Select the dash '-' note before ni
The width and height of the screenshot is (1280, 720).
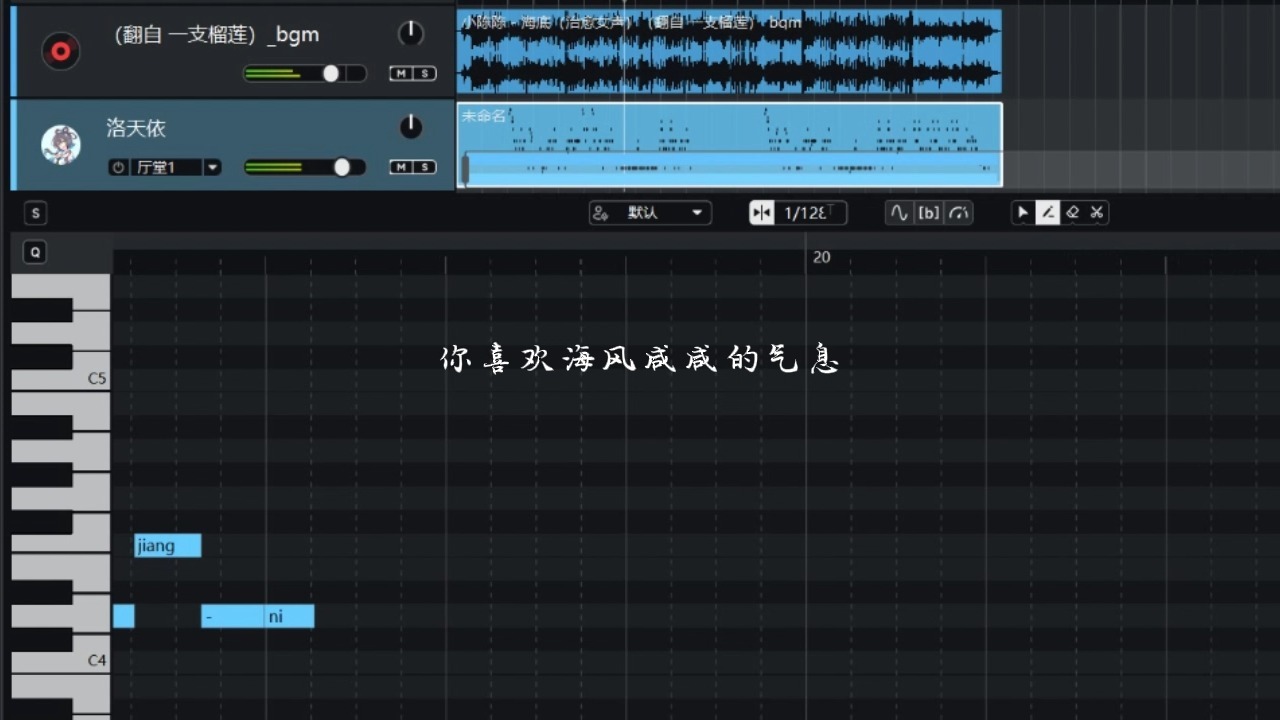[233, 616]
